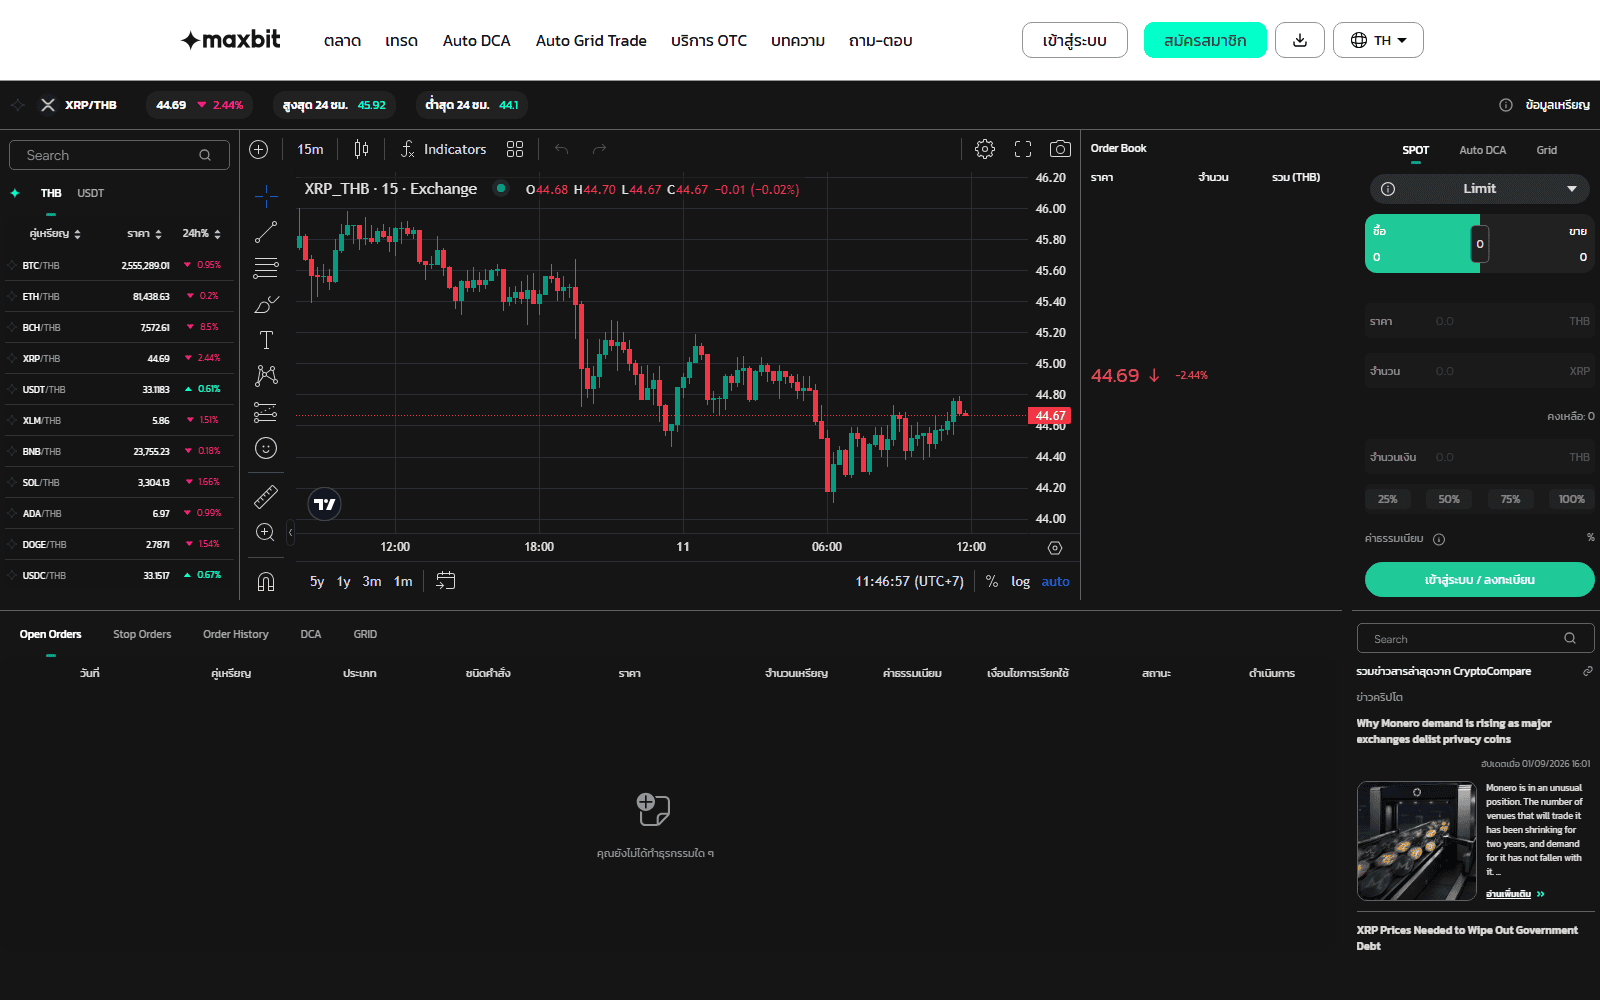This screenshot has height=1000, width=1600.
Task: Focus the trading pair Search field
Action: [x=119, y=155]
